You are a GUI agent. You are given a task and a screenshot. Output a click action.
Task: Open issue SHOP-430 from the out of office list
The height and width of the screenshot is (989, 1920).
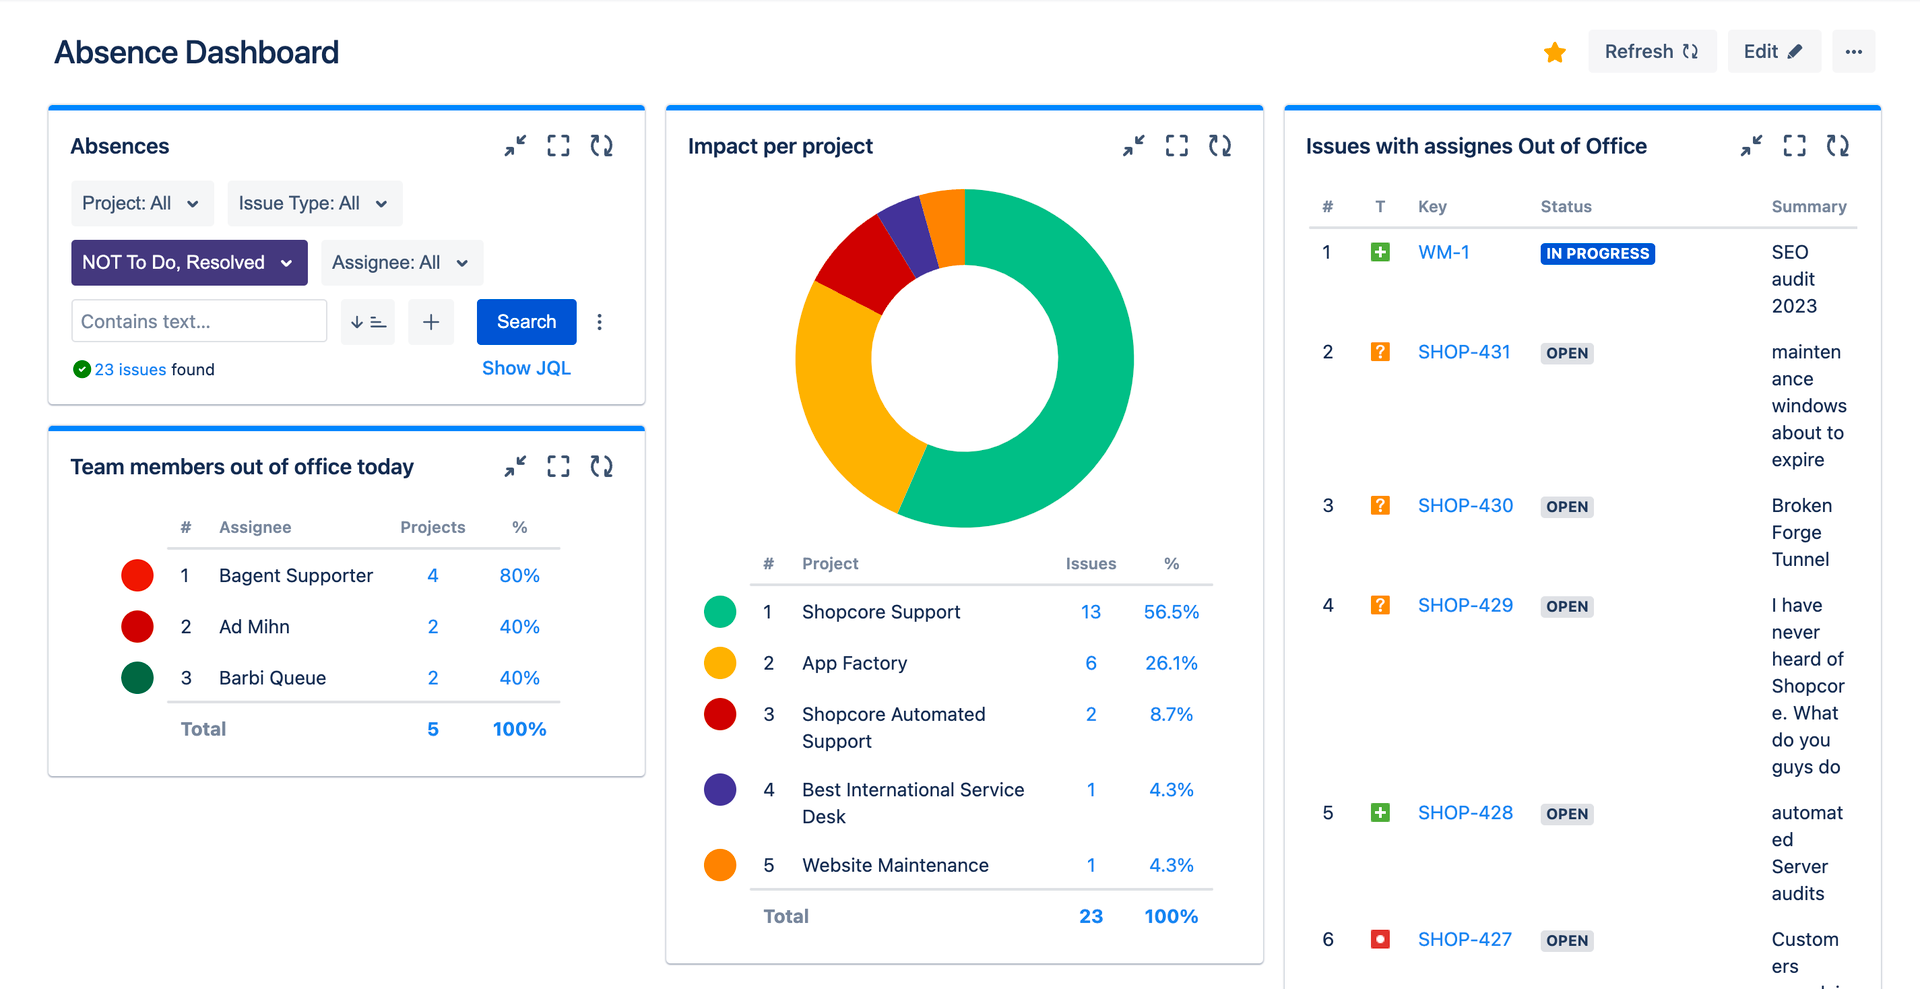pyautogui.click(x=1465, y=505)
